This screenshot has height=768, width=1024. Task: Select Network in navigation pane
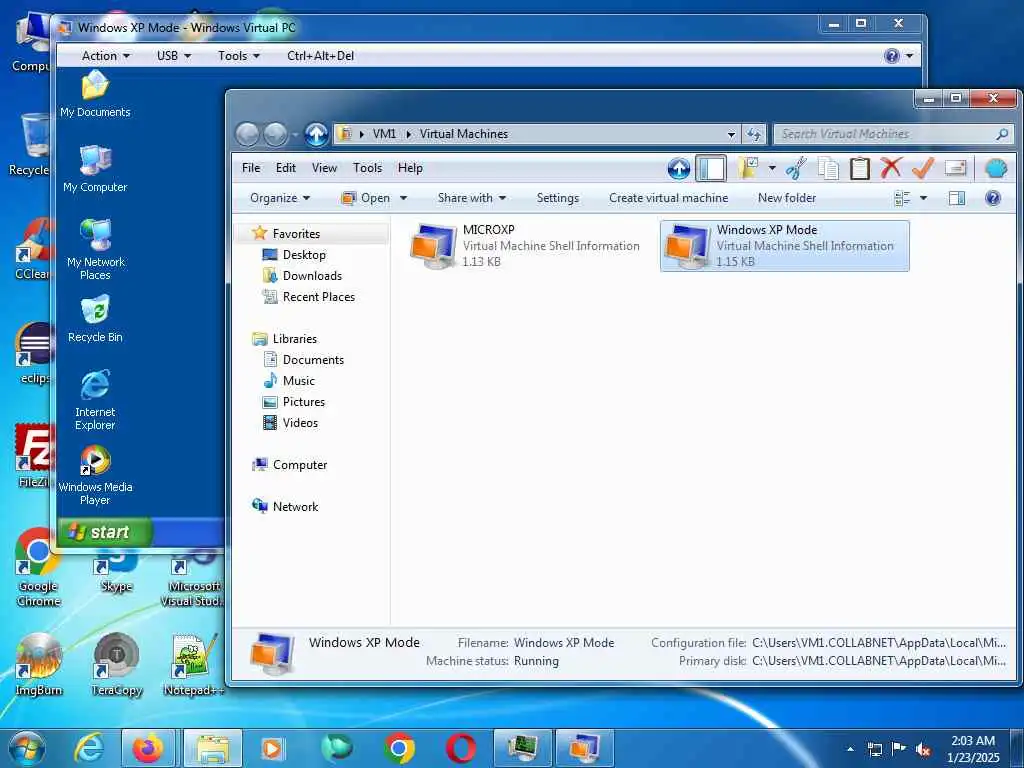click(295, 507)
